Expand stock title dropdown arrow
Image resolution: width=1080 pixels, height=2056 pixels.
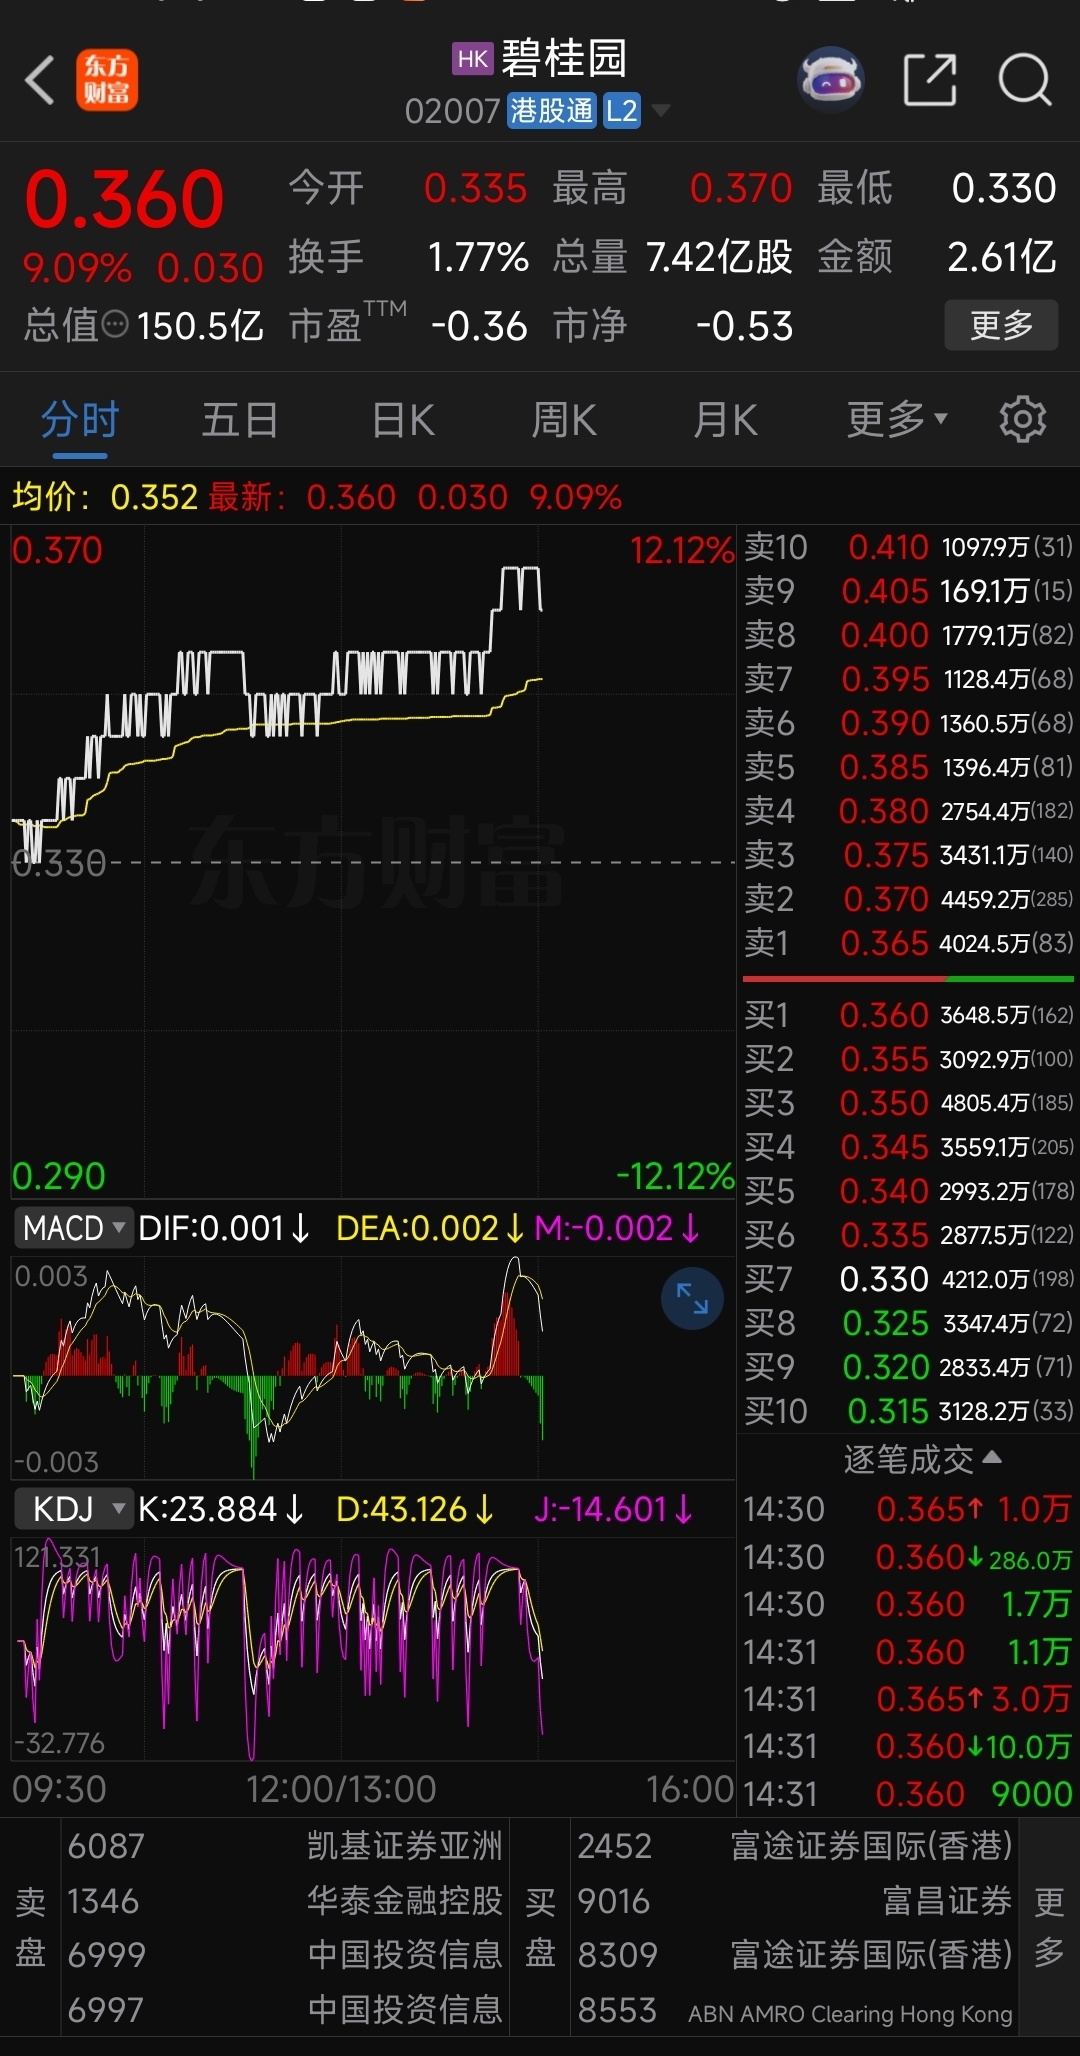point(660,110)
